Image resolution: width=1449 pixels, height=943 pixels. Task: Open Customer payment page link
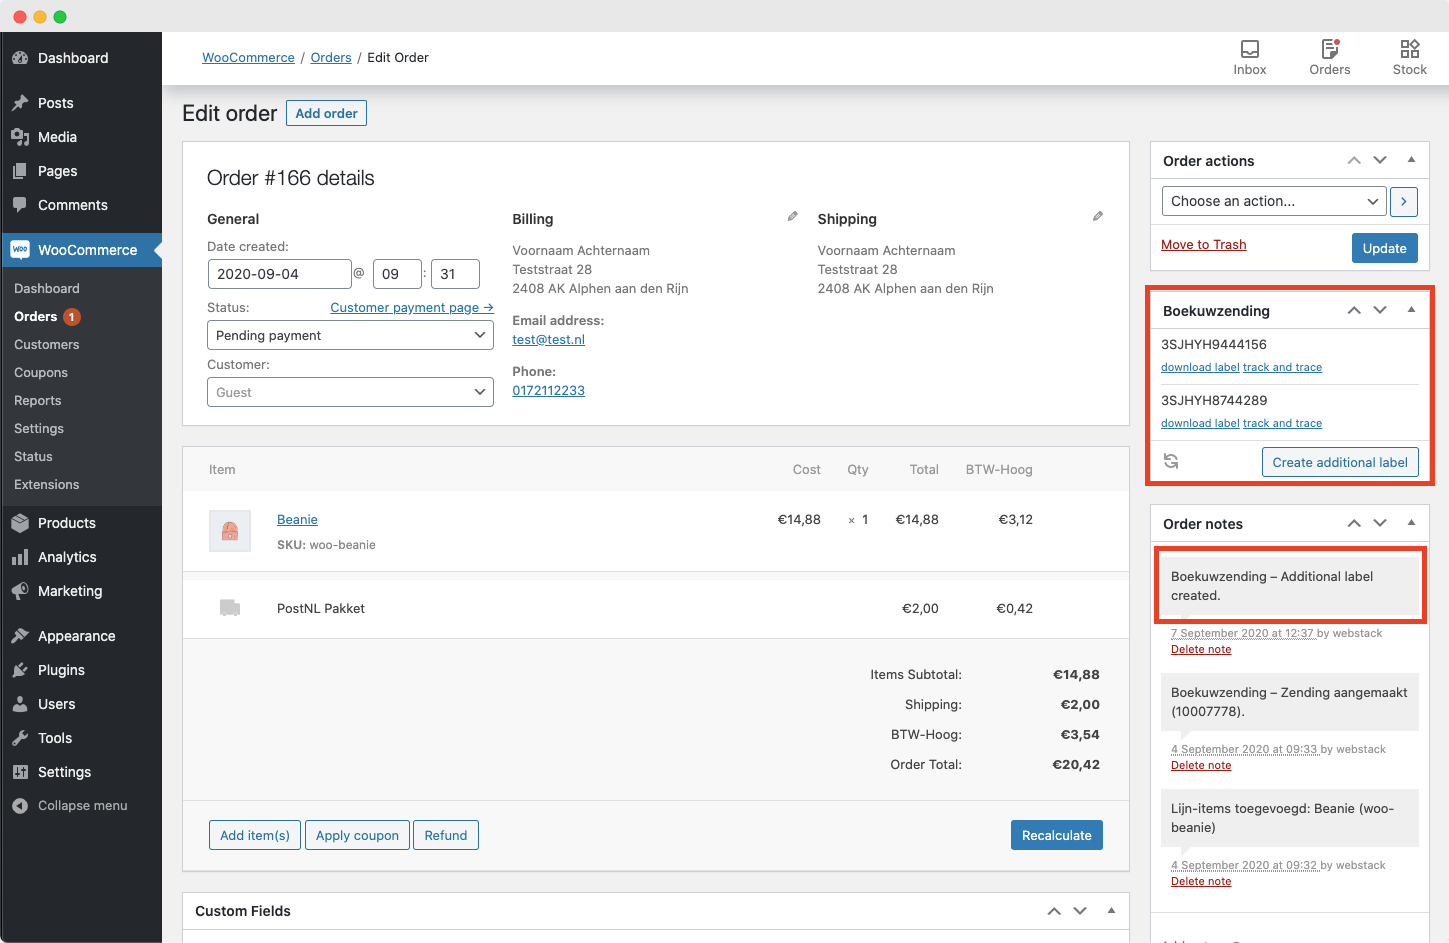(x=412, y=307)
